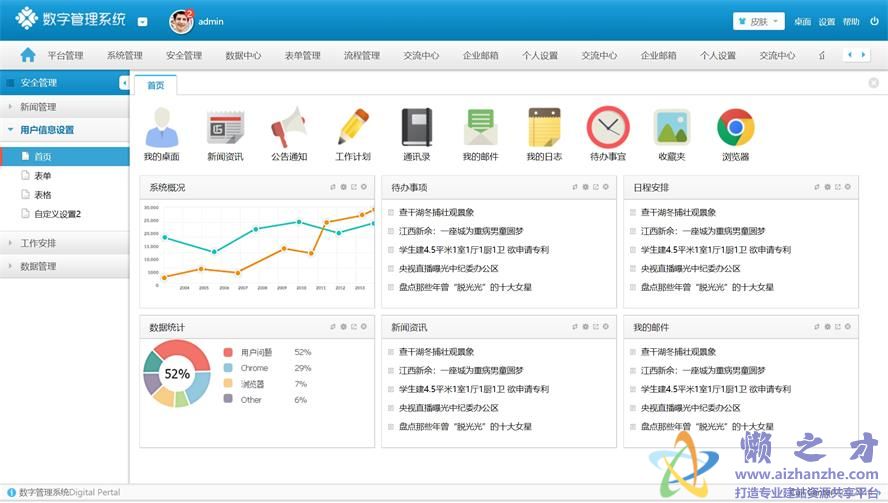Check 央视直播 item in 我的邮件 panel
888x503 pixels.
[633, 408]
